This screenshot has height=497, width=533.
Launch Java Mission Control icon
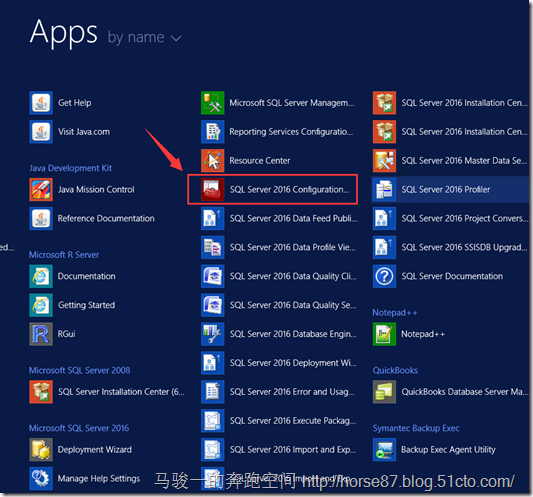coord(41,189)
